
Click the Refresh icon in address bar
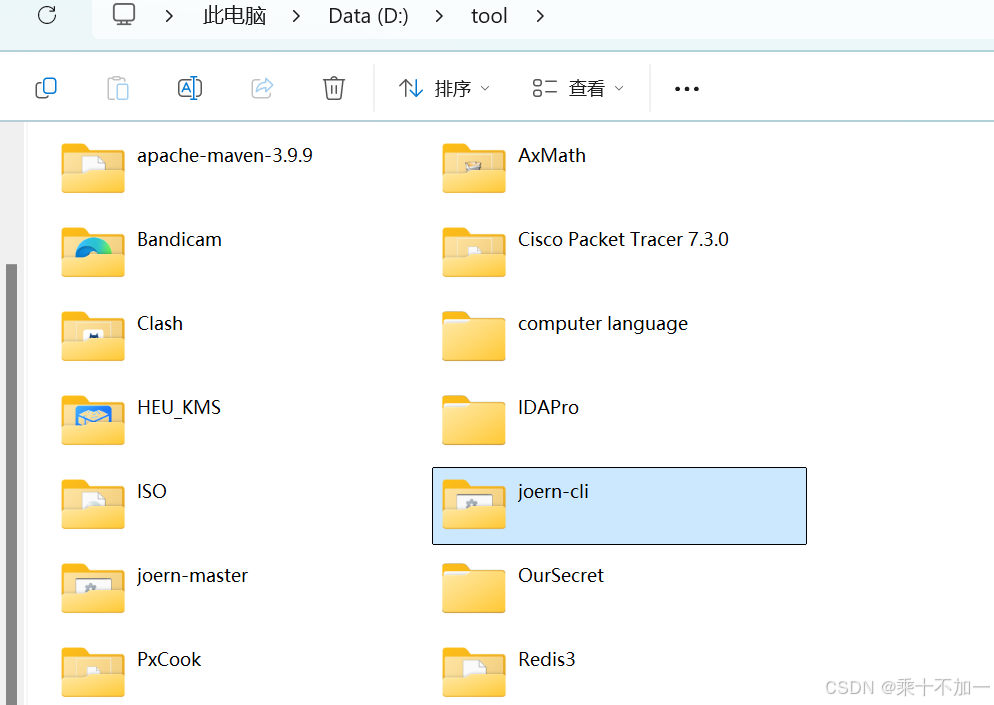47,15
